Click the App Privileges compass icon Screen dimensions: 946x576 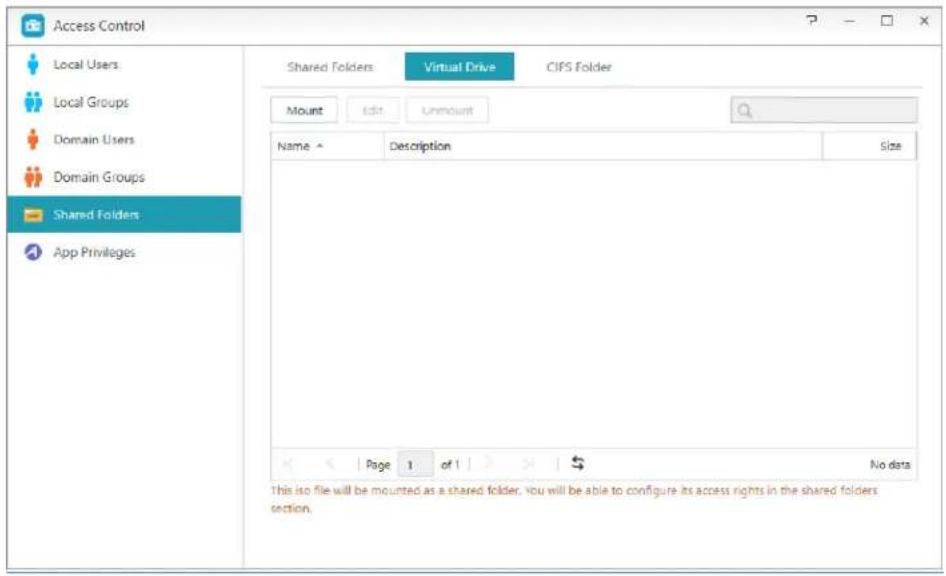pos(33,252)
